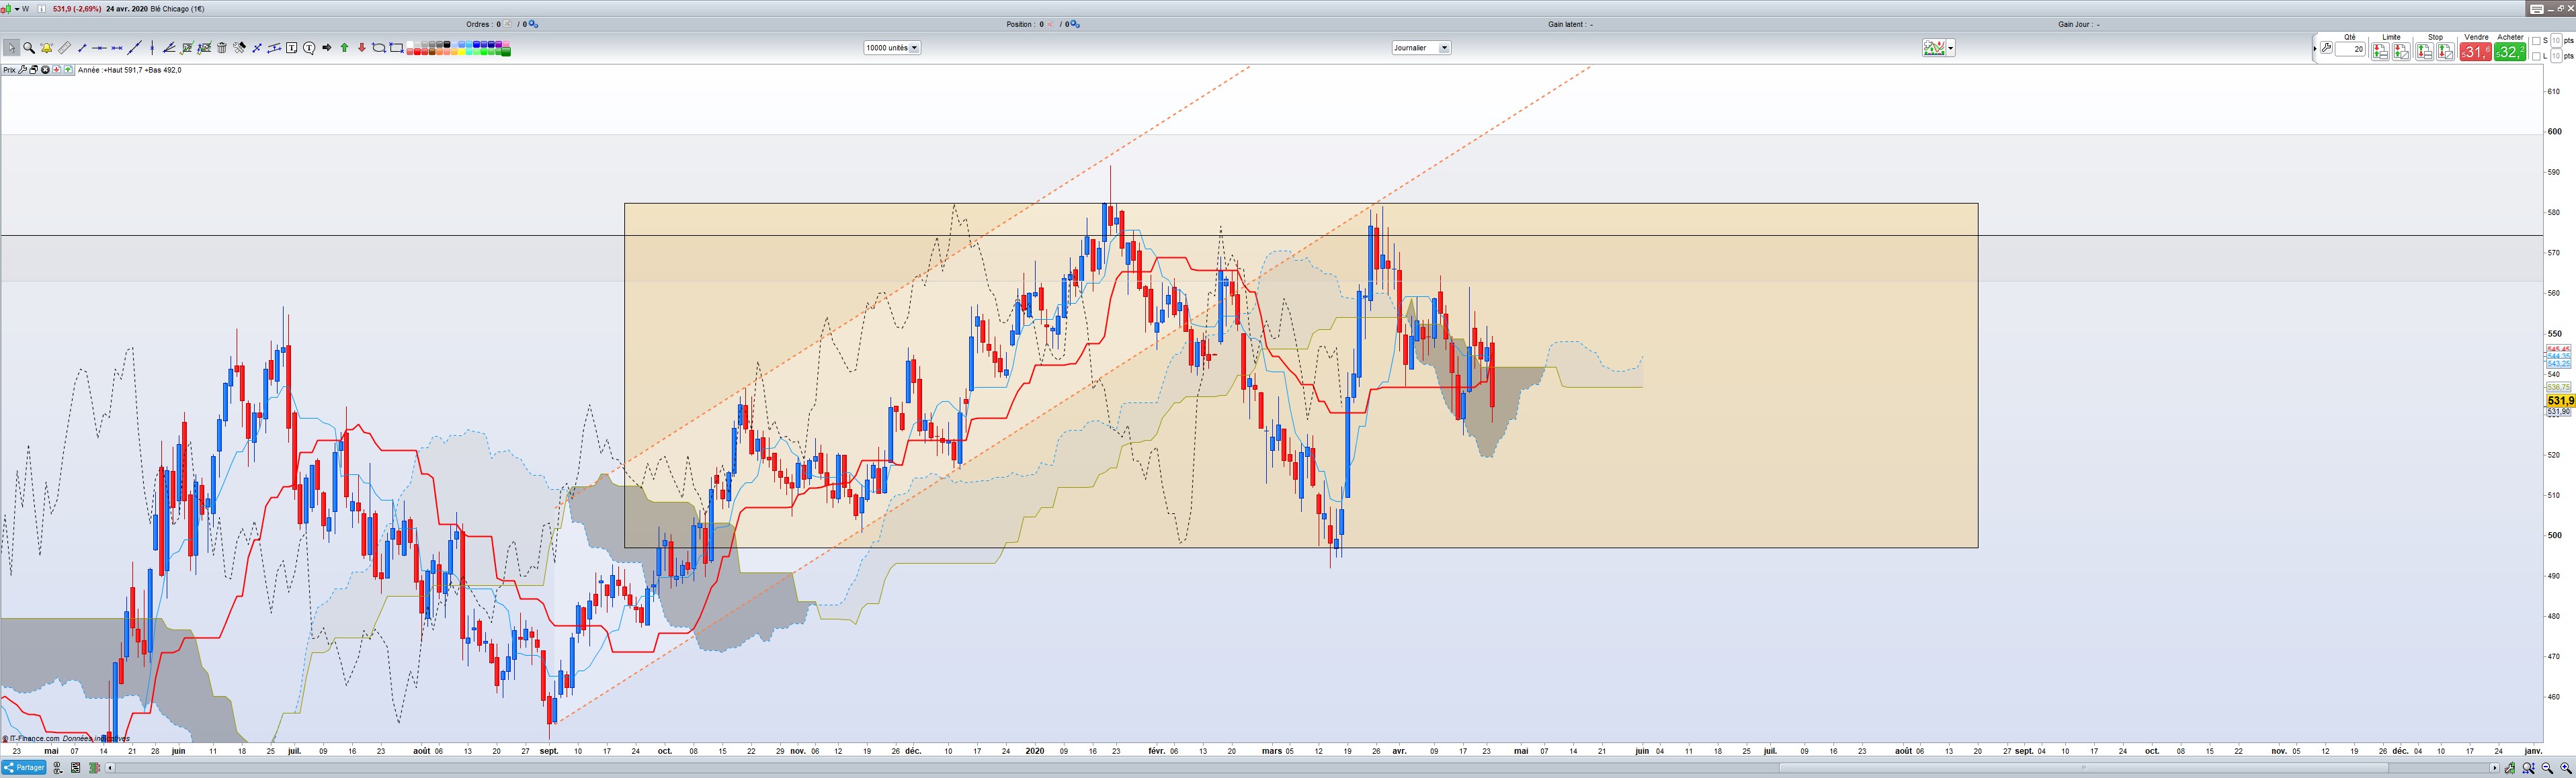Click the blue Partager share button
This screenshot has height=778, width=2576.
click(x=24, y=768)
